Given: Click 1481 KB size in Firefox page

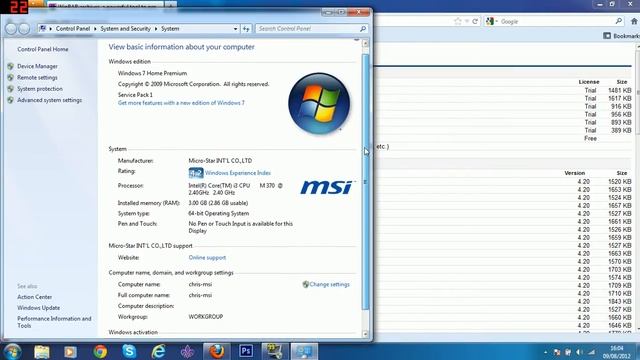Looking at the screenshot, I should pos(620,90).
